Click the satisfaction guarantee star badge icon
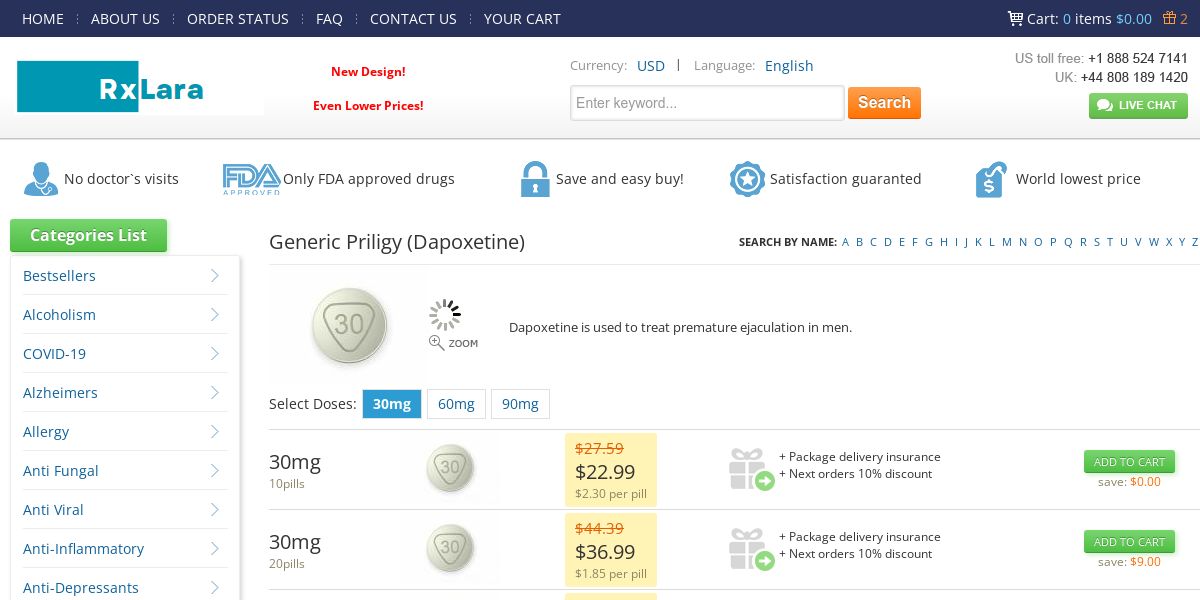 pos(747,179)
